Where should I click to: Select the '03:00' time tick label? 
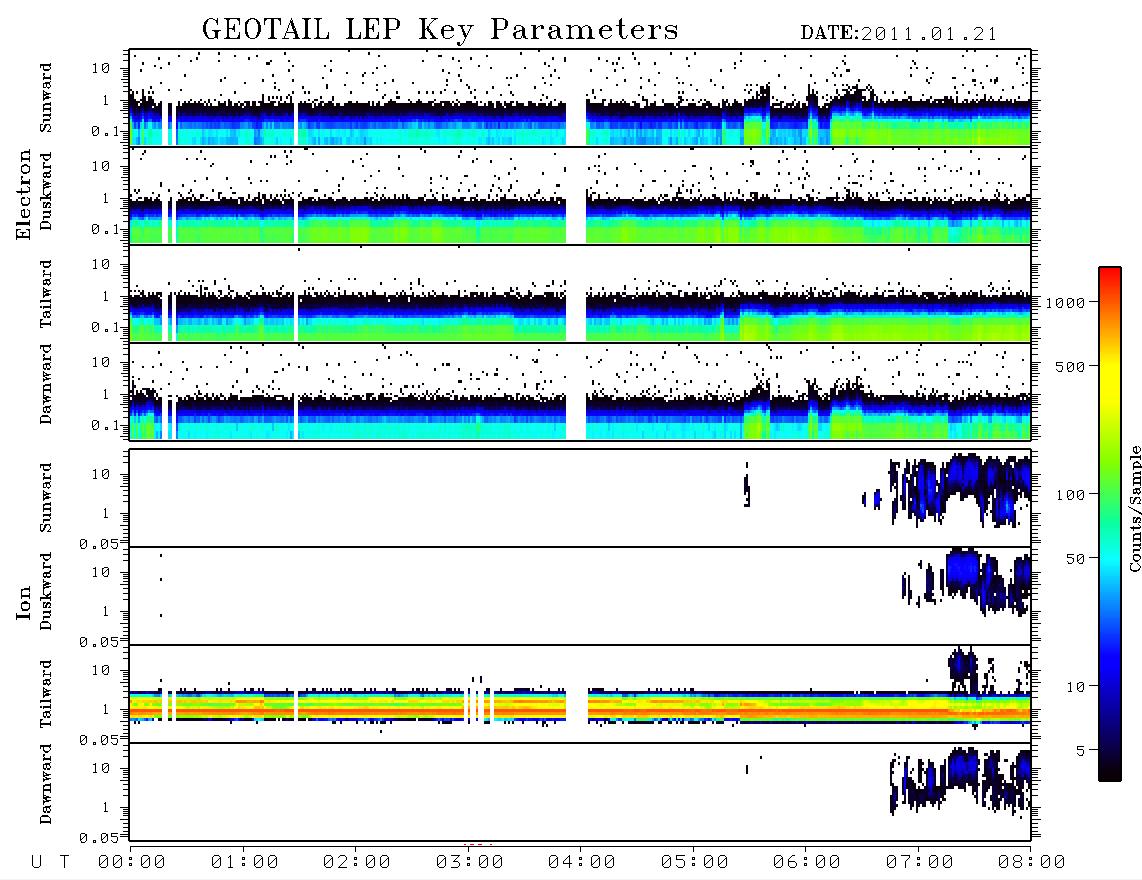(469, 863)
